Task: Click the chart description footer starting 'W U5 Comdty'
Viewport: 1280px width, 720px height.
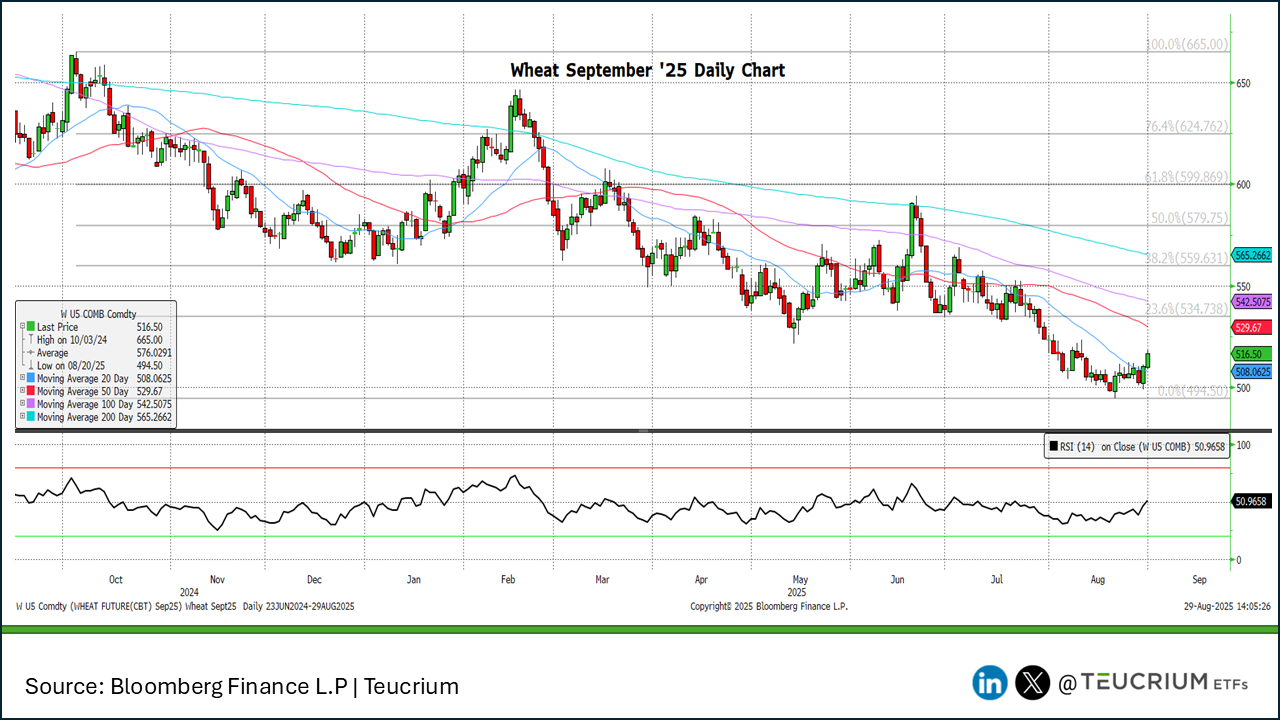Action: coord(185,606)
